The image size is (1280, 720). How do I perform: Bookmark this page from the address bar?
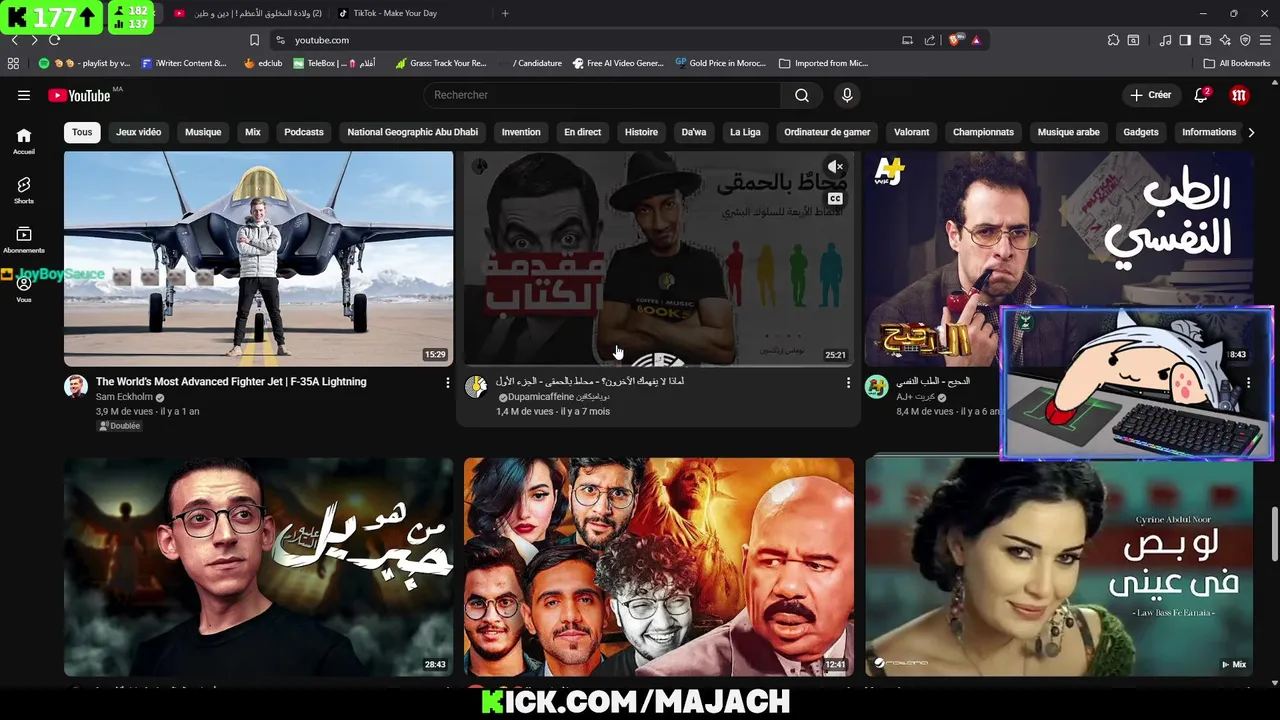[254, 40]
